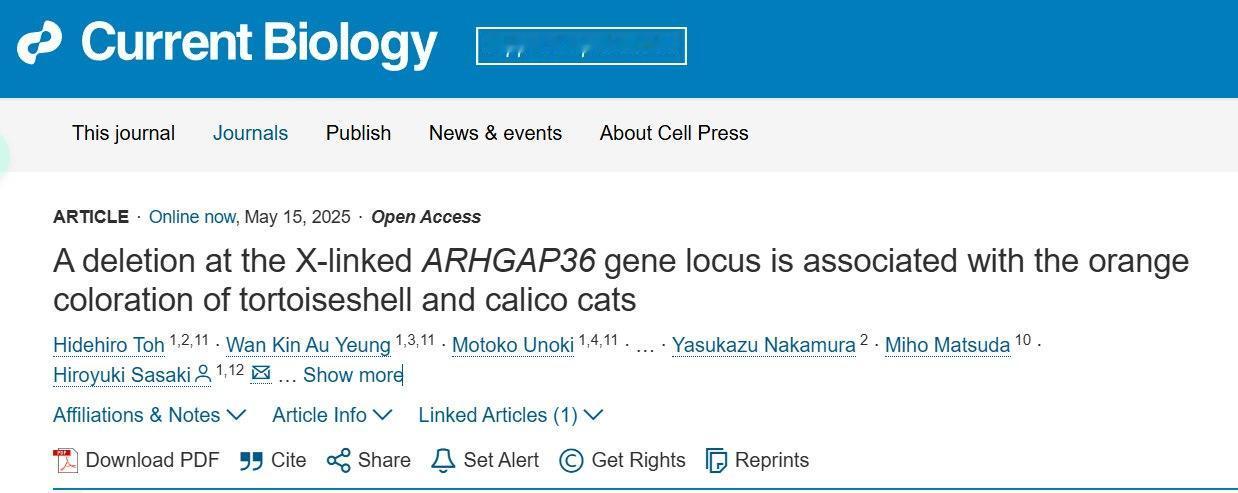The image size is (1238, 493).
Task: Open the This journal menu
Action: click(x=123, y=133)
